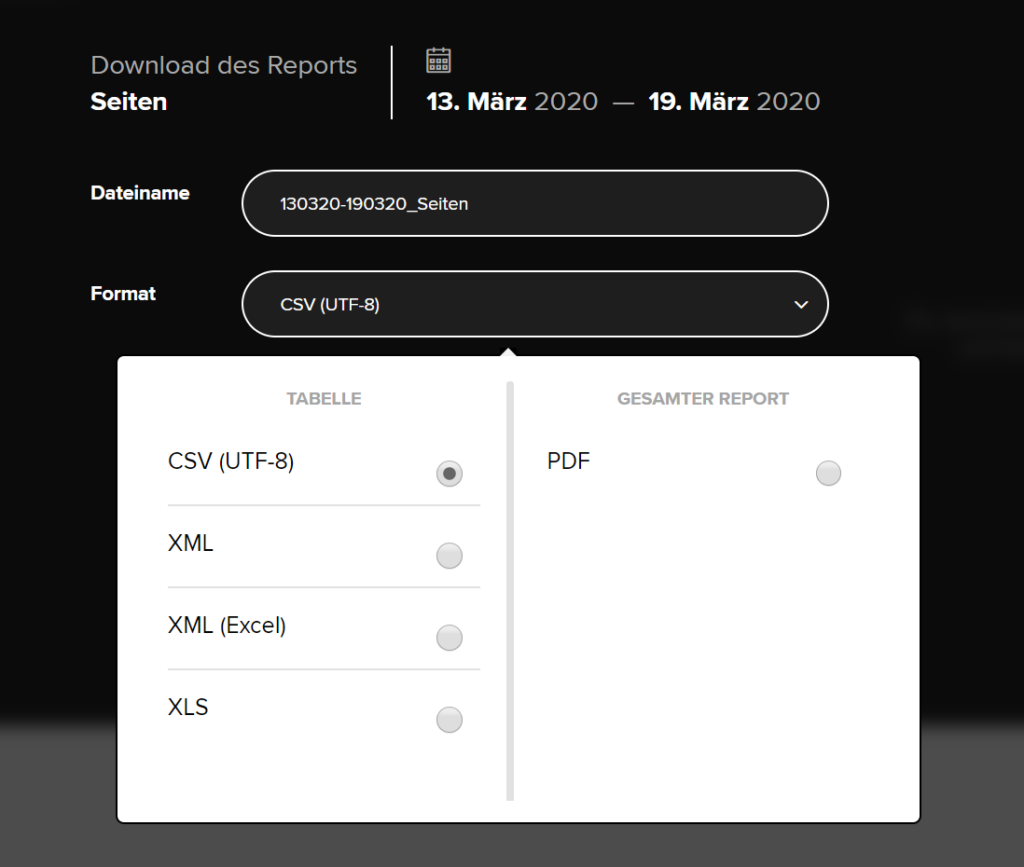Screen dimensions: 1024x867
Task: Select the XML radio button
Action: [449, 556]
